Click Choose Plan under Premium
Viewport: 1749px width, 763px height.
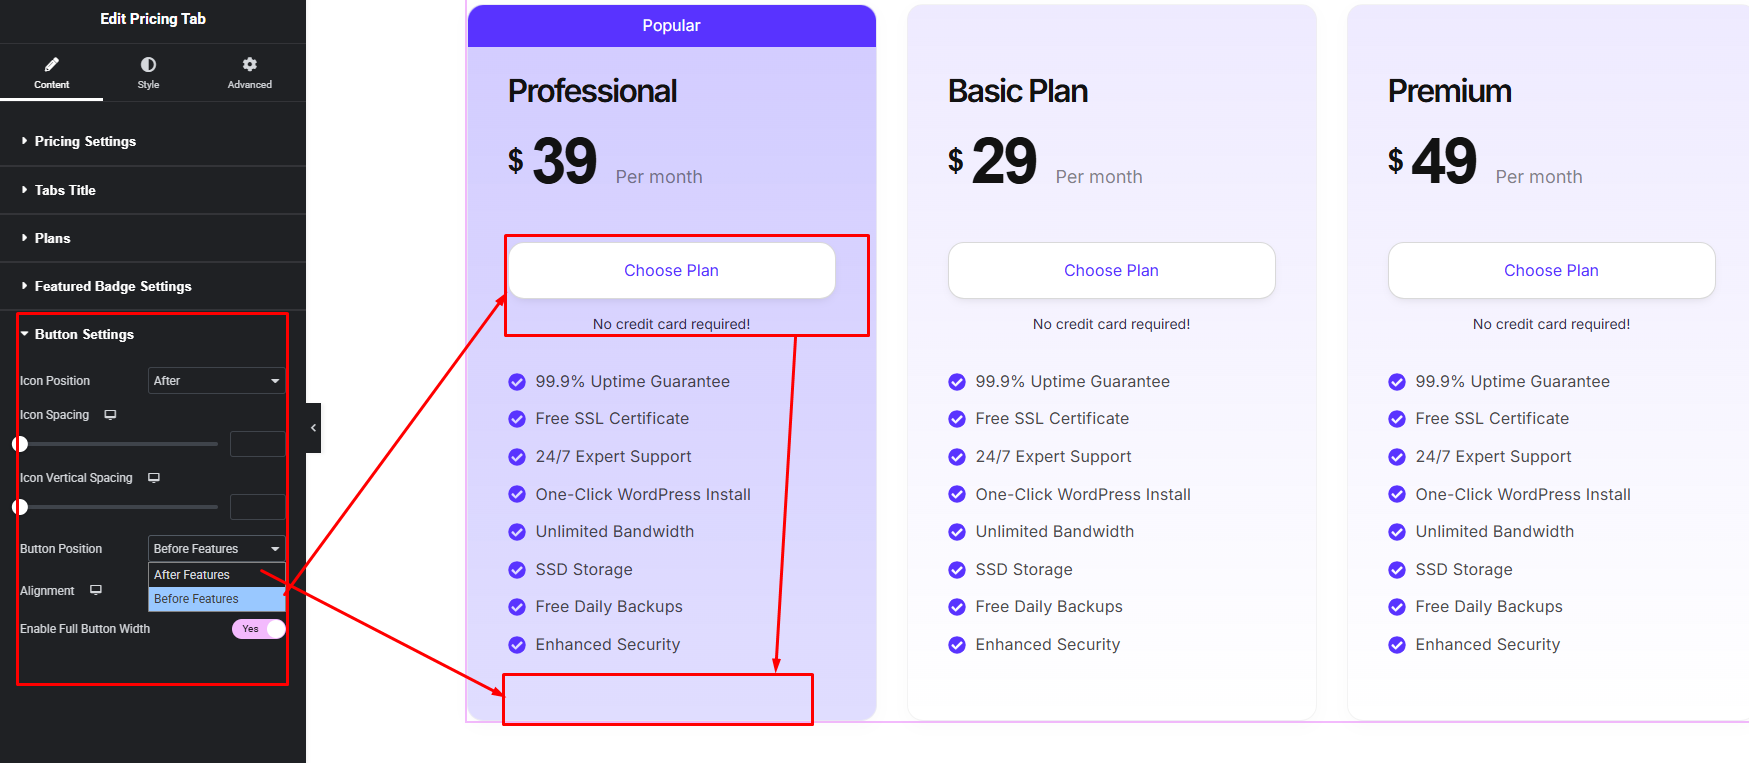pyautogui.click(x=1551, y=271)
